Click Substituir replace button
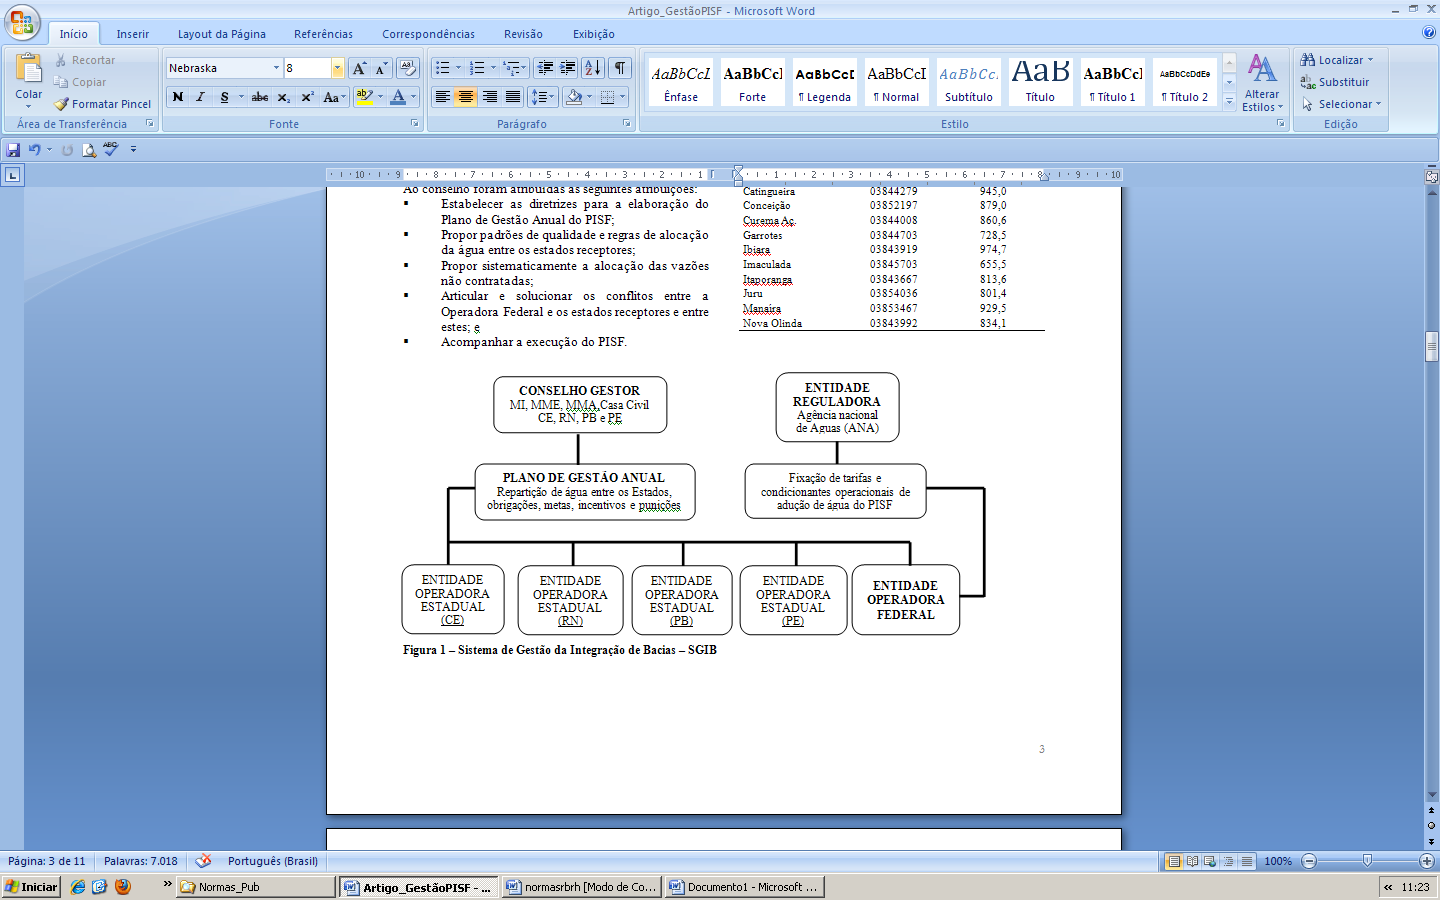The image size is (1440, 900). click(x=1335, y=82)
